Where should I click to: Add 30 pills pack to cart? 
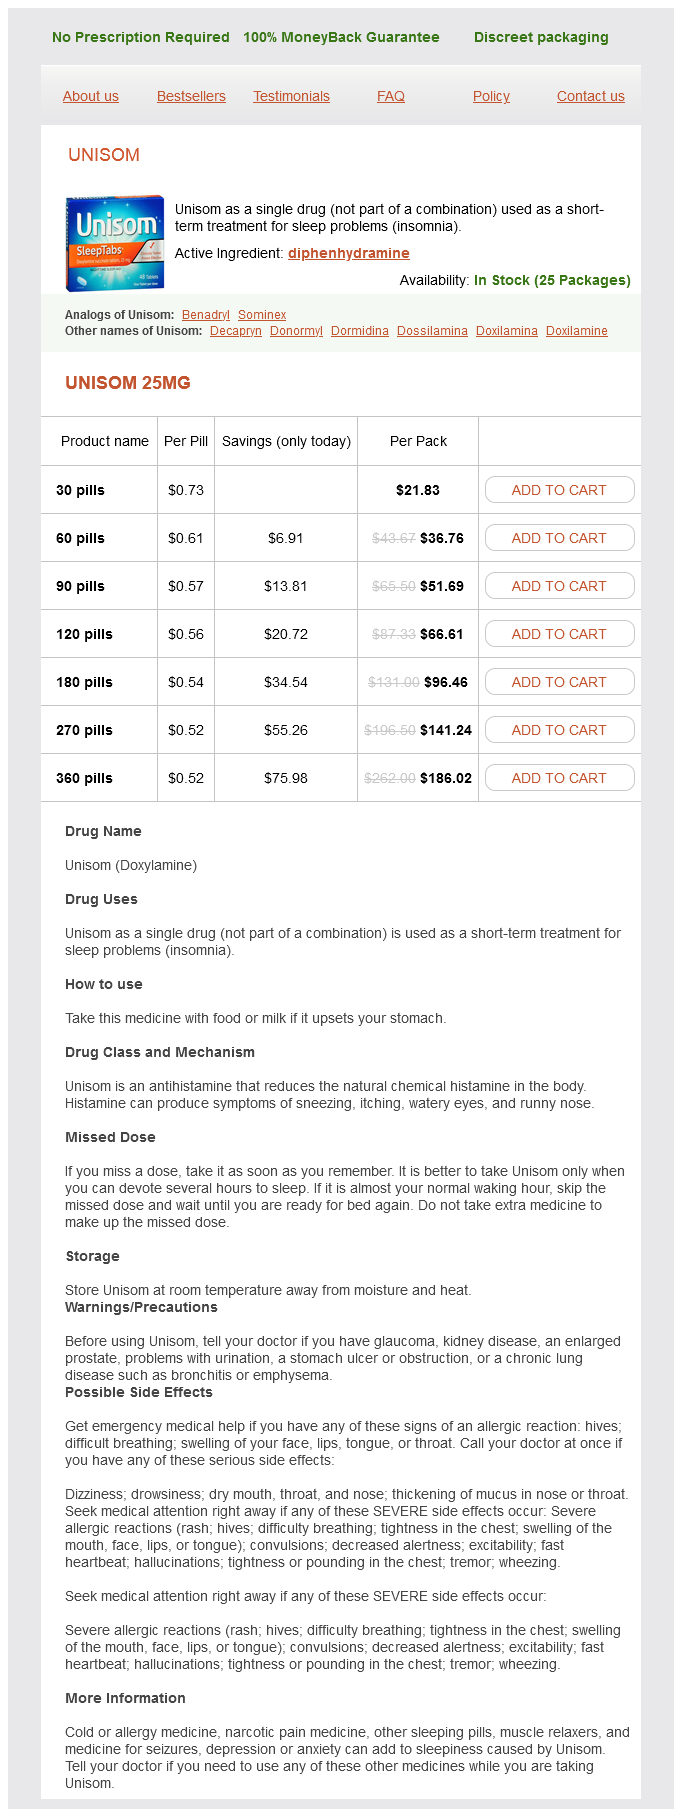tap(559, 490)
